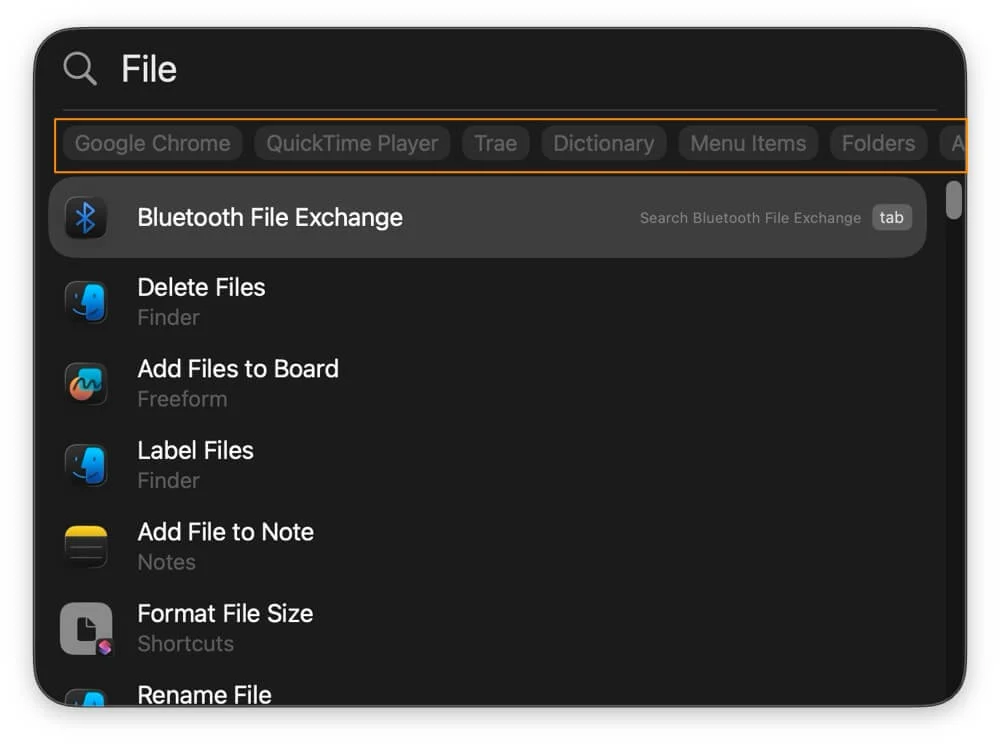Click the Finder icon beside Rename File
Image resolution: width=1000 pixels, height=746 pixels.
tap(86, 697)
